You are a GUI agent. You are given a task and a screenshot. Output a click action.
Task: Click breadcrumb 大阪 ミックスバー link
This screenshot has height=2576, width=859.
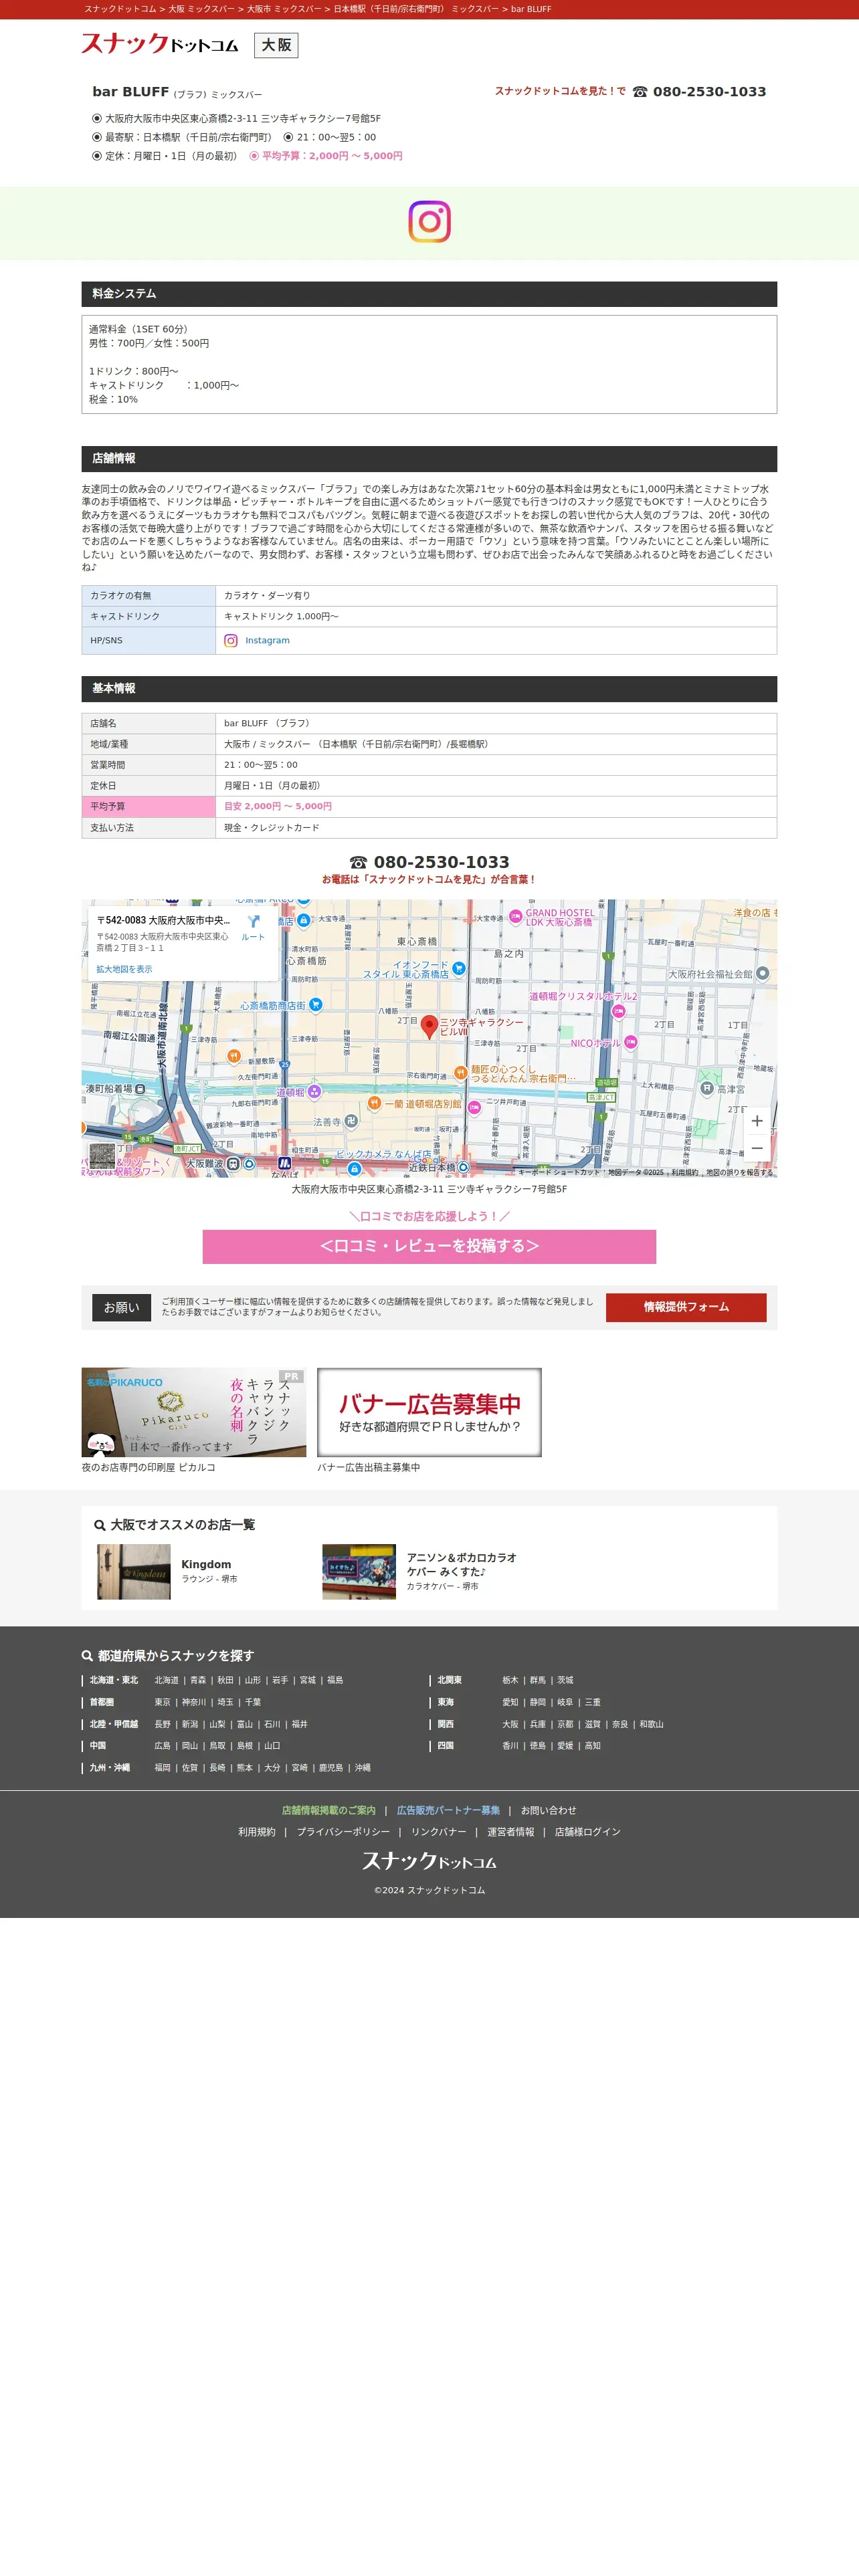201,9
